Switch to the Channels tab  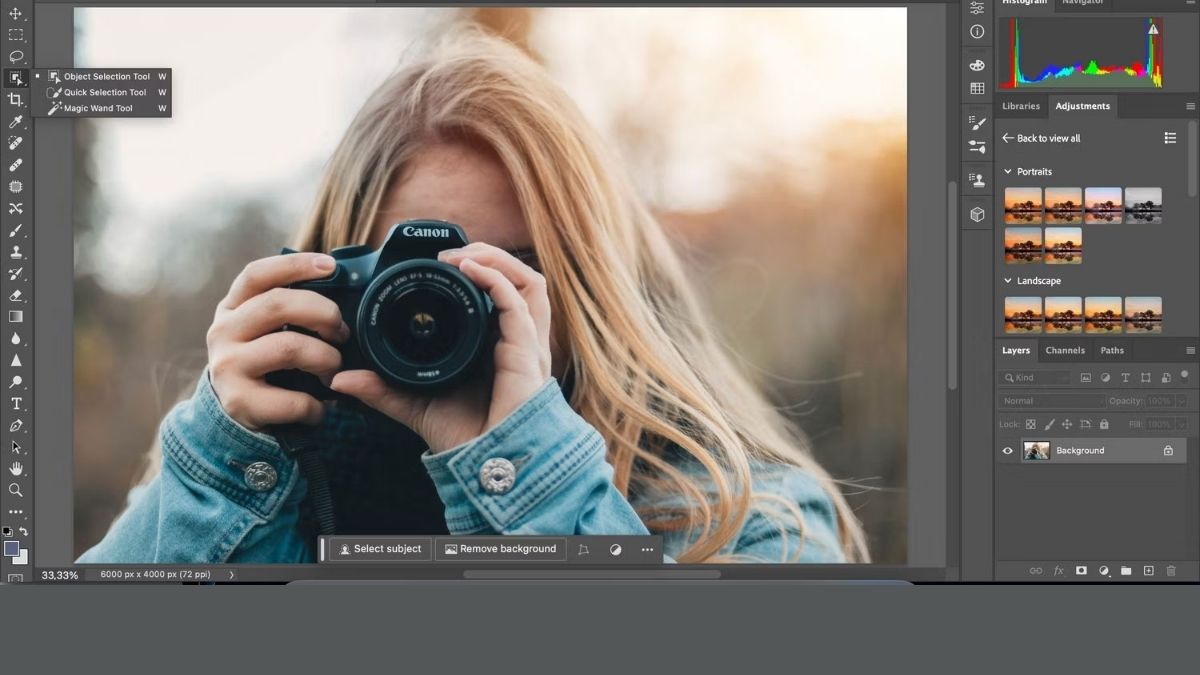[1065, 350]
